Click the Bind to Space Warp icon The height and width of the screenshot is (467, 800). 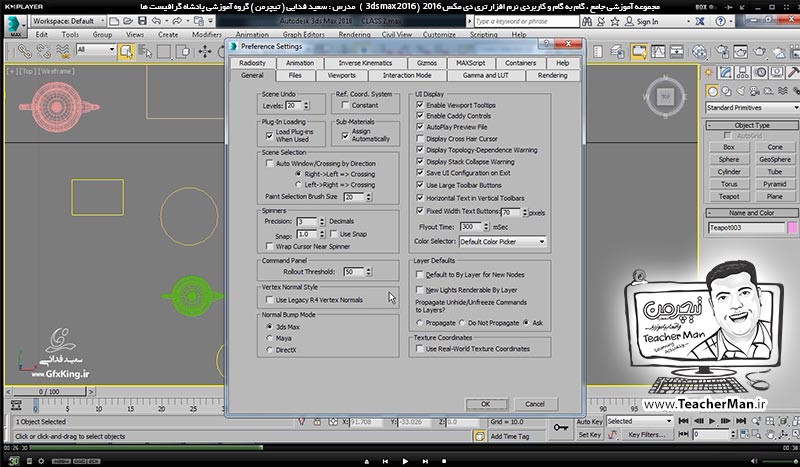pyautogui.click(x=63, y=51)
